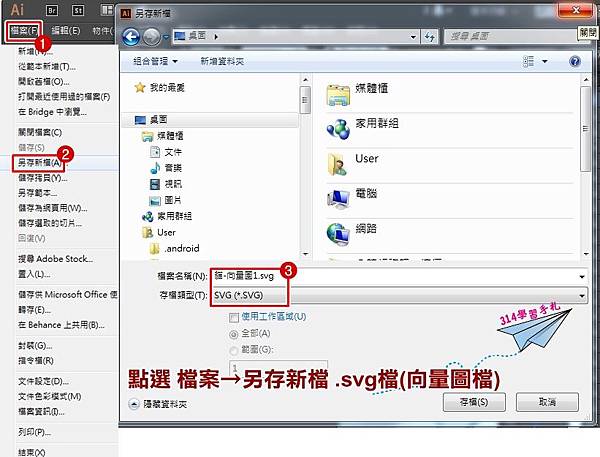Open the 存檔類型 SVG dropdown

[399, 295]
